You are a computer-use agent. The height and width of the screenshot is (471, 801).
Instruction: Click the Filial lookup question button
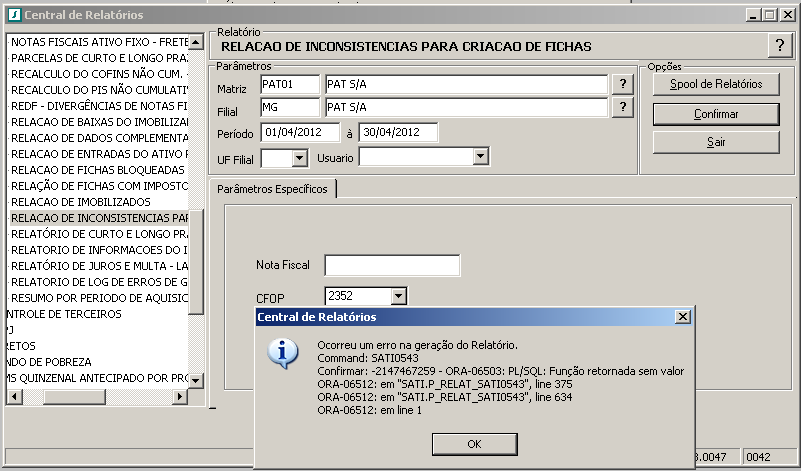(x=623, y=107)
